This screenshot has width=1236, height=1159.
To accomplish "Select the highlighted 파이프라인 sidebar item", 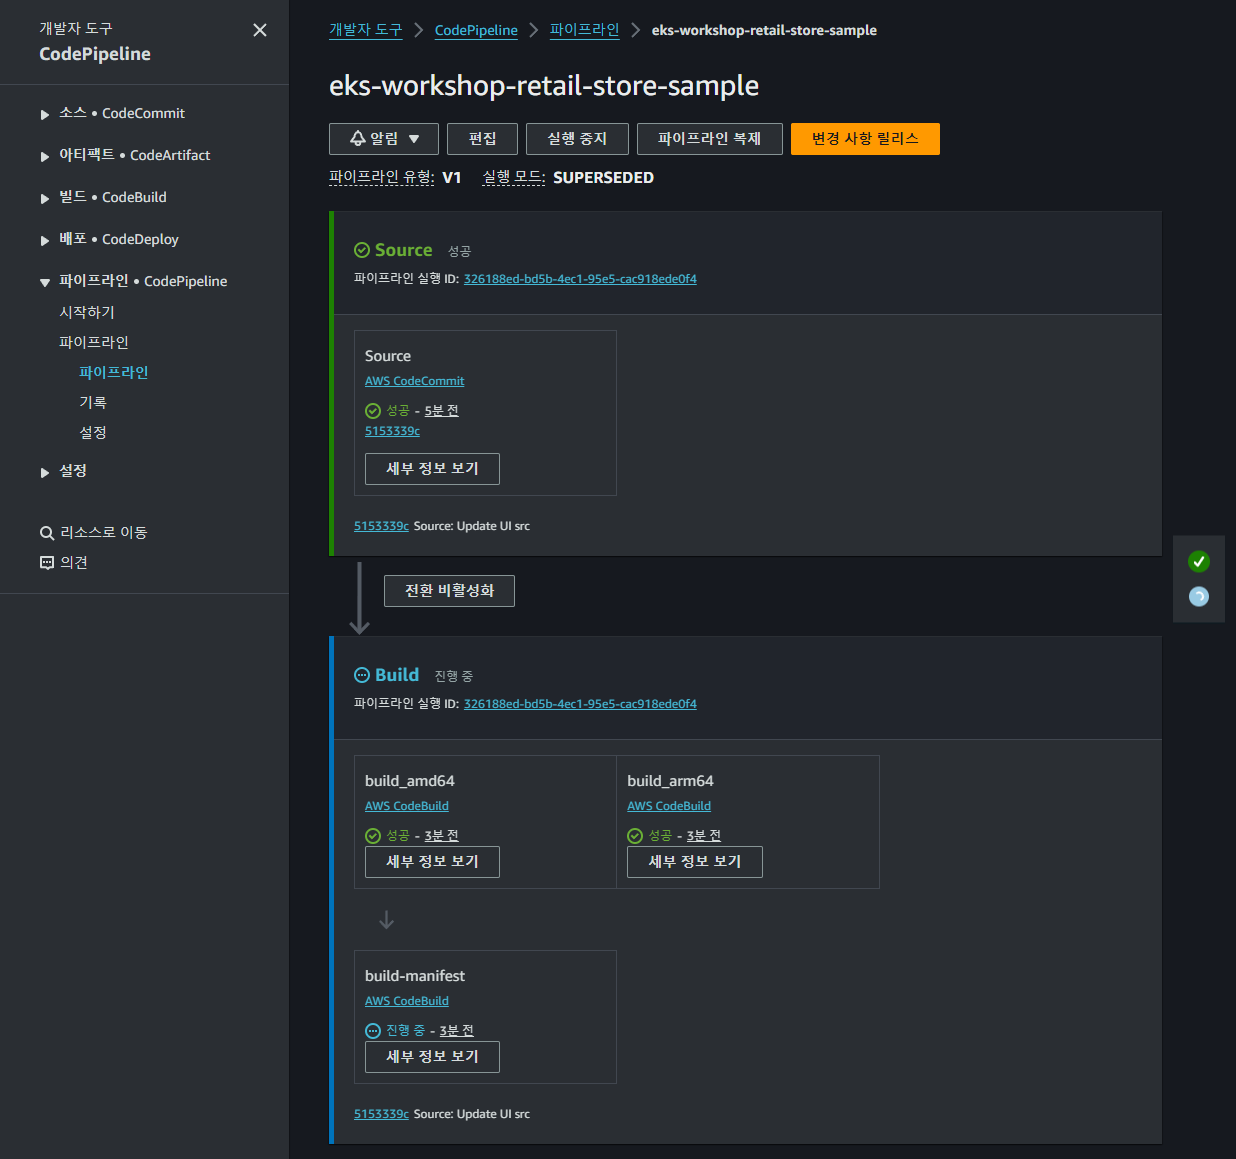I will [113, 372].
